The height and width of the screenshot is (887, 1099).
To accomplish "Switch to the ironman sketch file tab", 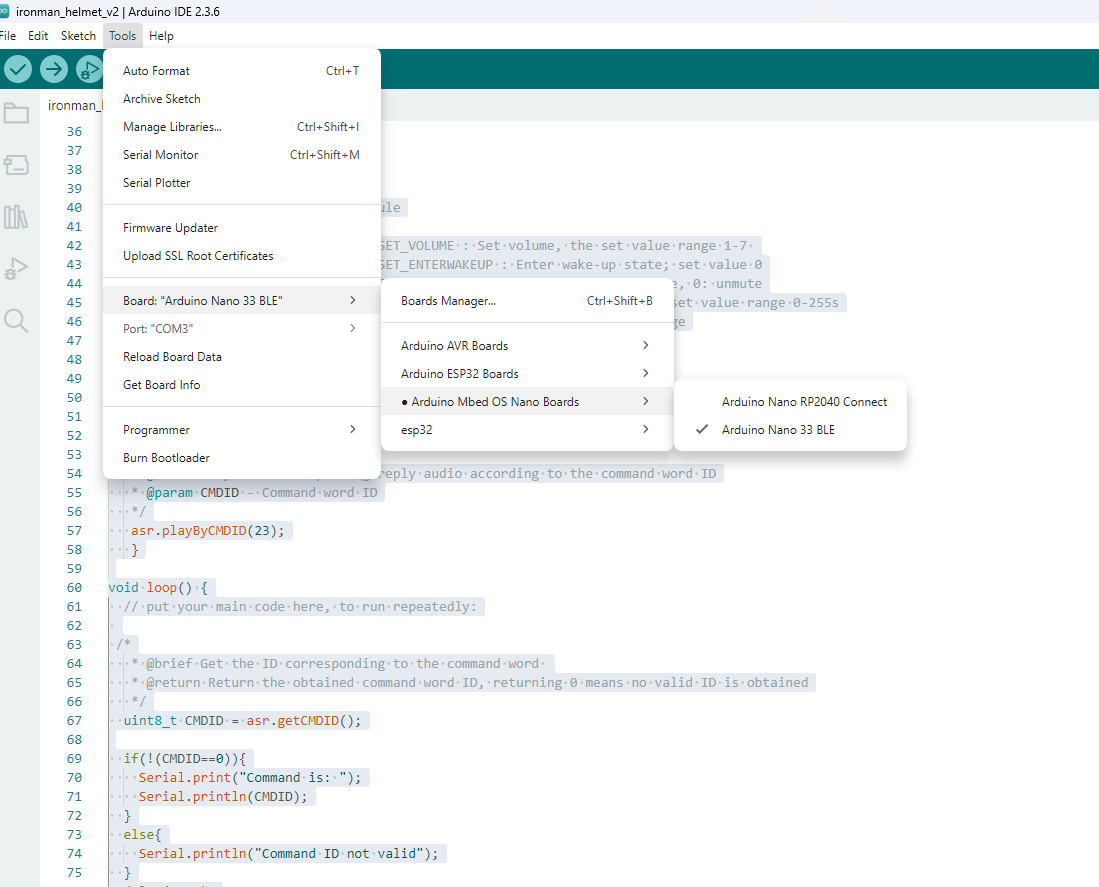I will [x=74, y=105].
